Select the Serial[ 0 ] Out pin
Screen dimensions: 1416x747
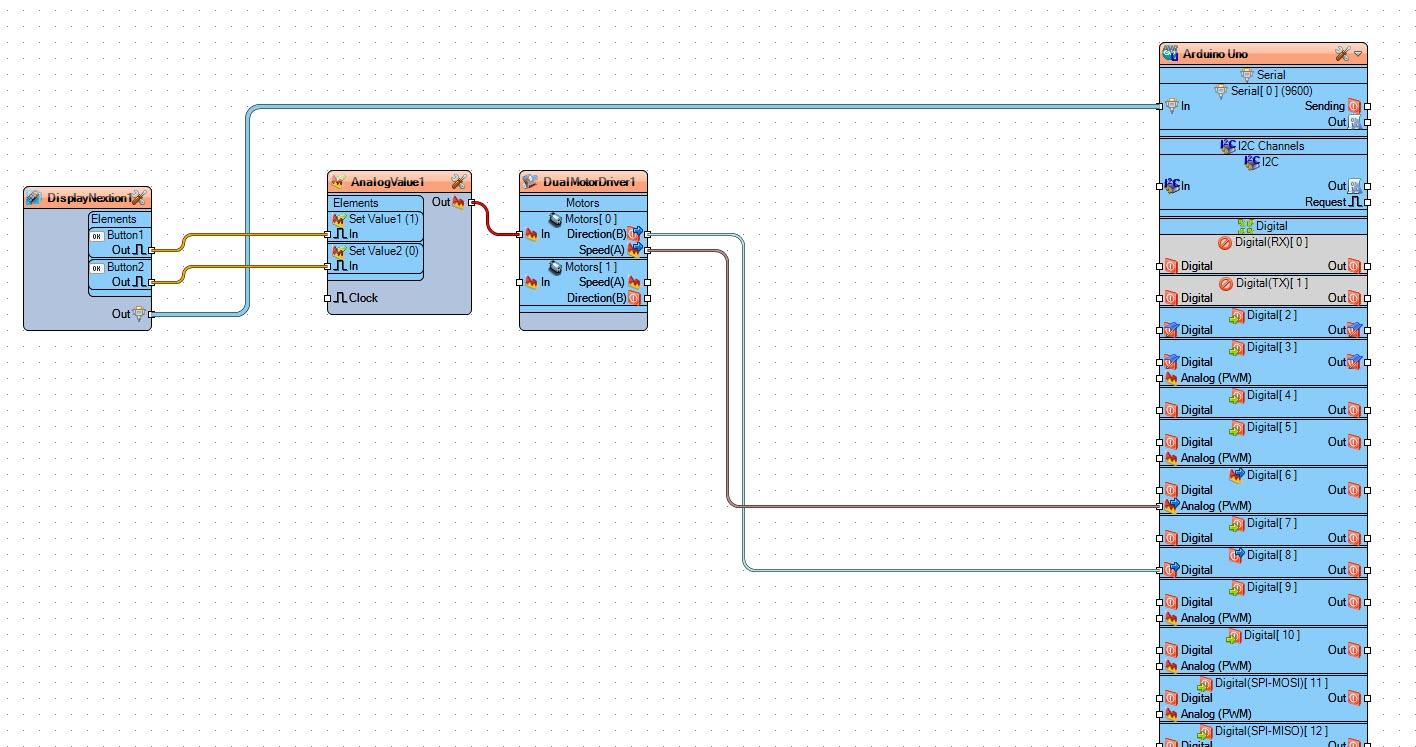click(x=1368, y=122)
